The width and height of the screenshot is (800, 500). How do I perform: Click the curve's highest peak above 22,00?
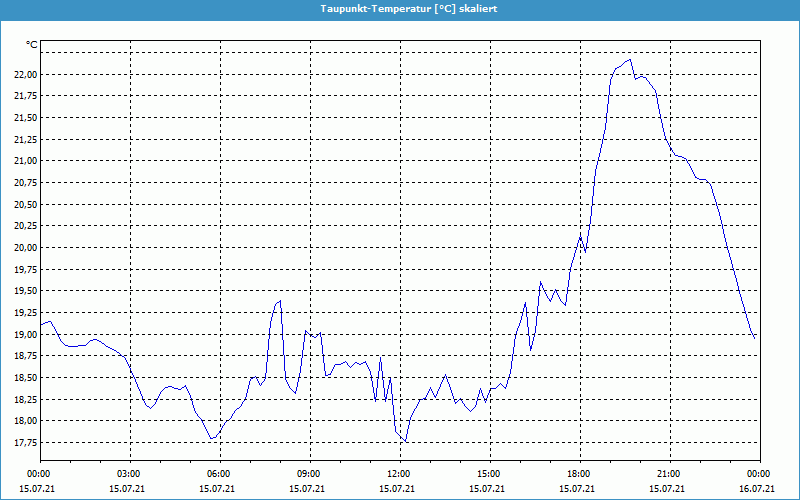[629, 59]
